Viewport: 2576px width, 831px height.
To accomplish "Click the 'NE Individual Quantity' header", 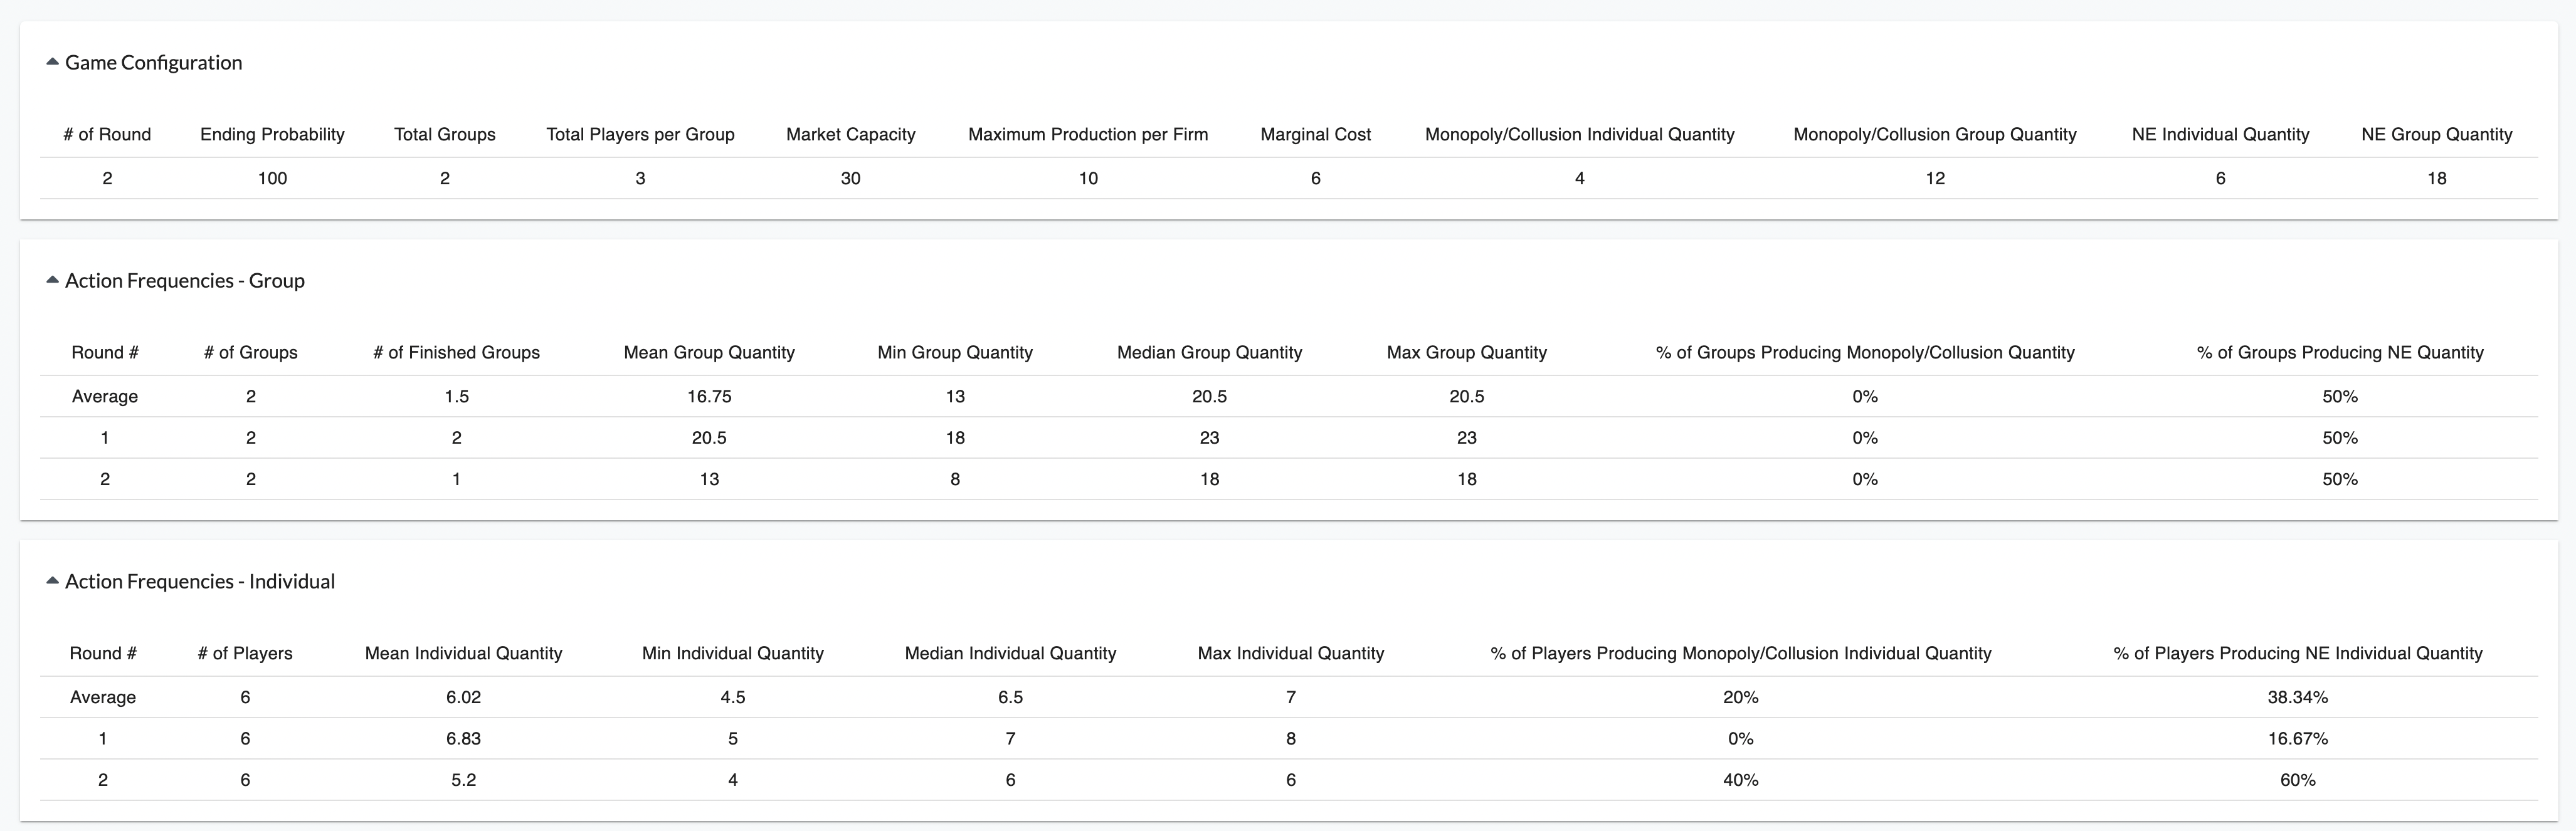I will (2221, 134).
